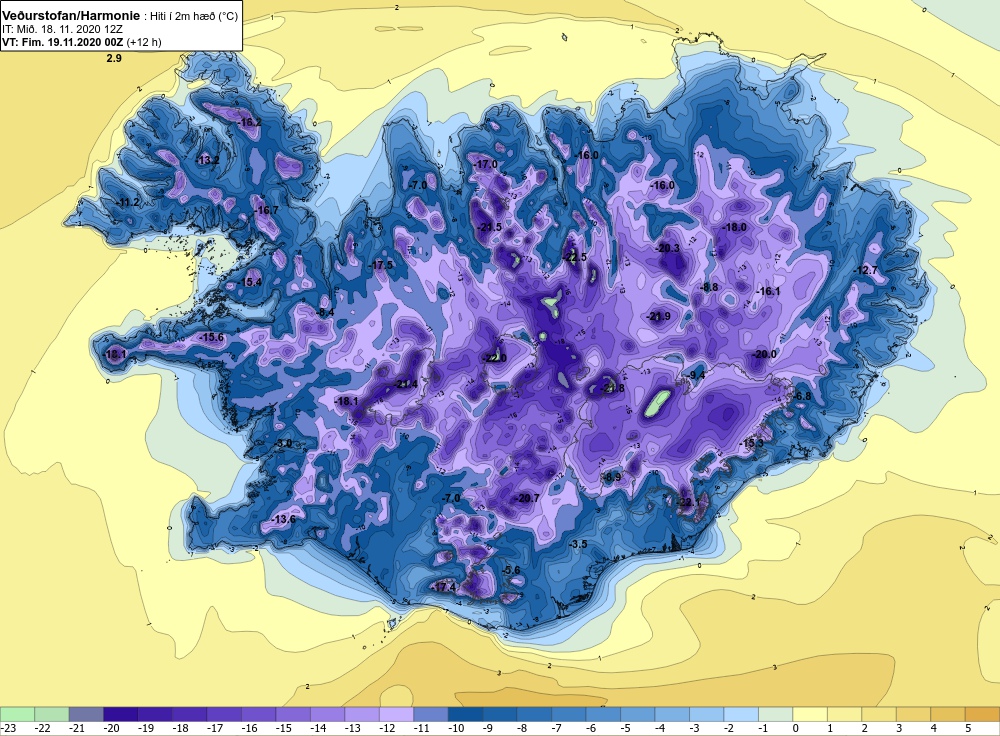Screen dimensions: 1000x736
Task: Select the IT: Mið. 18. 11. 2020 12Z line
Action: click(61, 29)
